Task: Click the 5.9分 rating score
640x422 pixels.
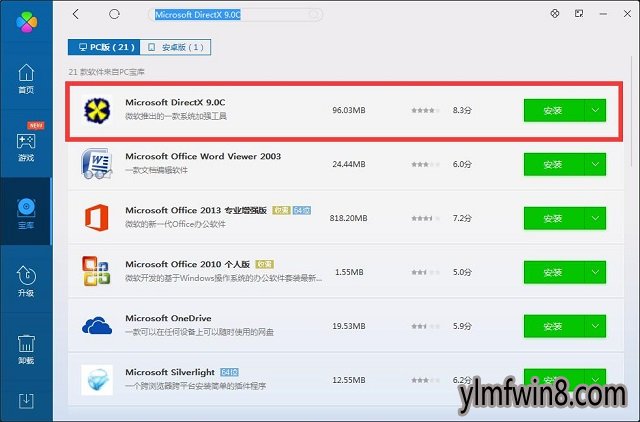Action: click(462, 326)
